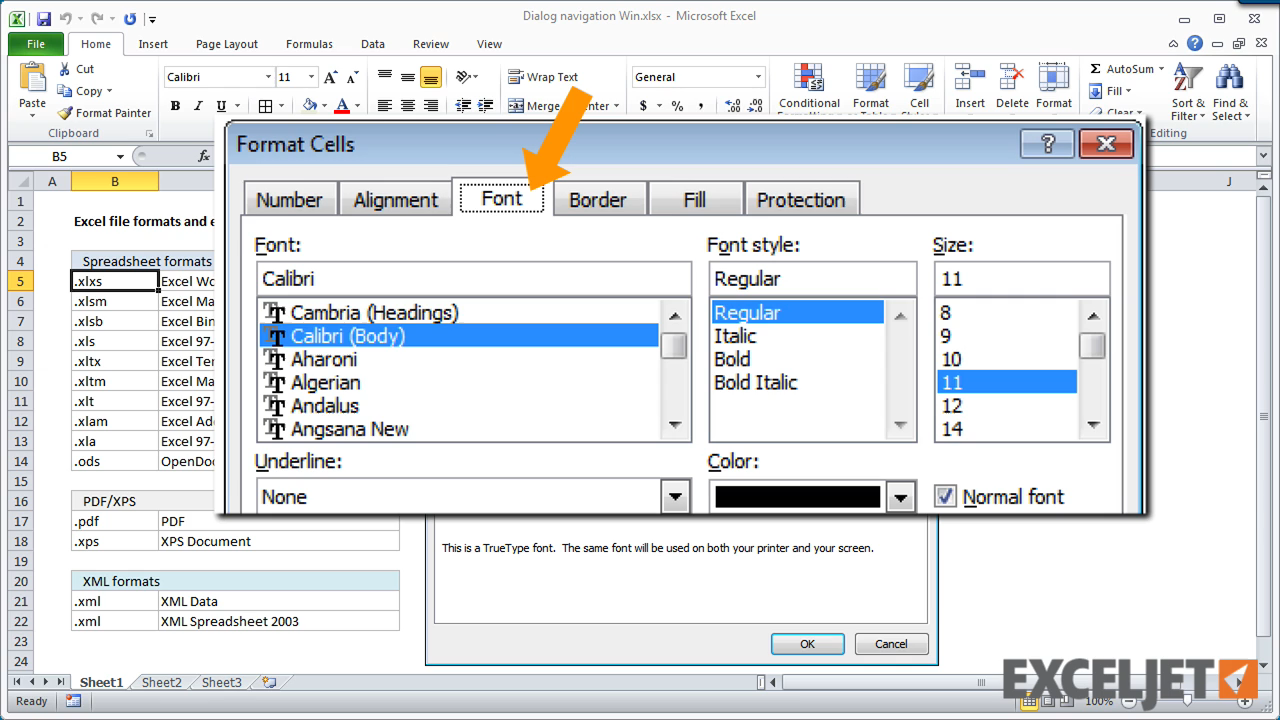The image size is (1280, 720).
Task: Expand the Underline combo box in dialog
Action: 676,497
